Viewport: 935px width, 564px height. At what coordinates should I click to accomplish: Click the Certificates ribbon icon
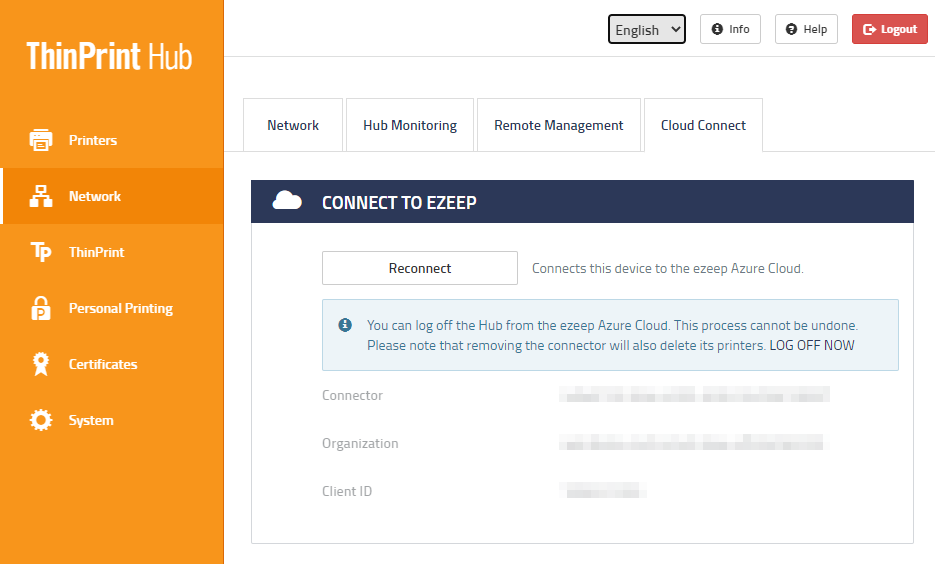click(x=41, y=364)
